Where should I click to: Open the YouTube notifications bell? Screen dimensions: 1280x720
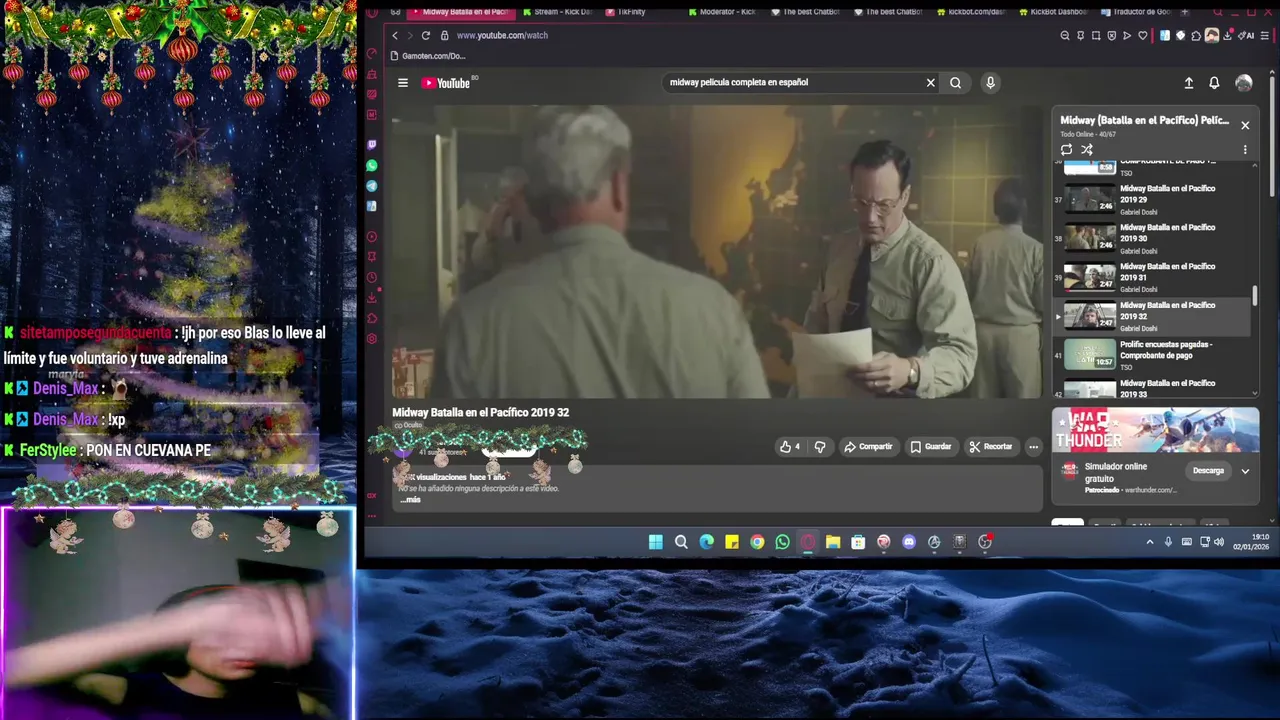click(1214, 83)
